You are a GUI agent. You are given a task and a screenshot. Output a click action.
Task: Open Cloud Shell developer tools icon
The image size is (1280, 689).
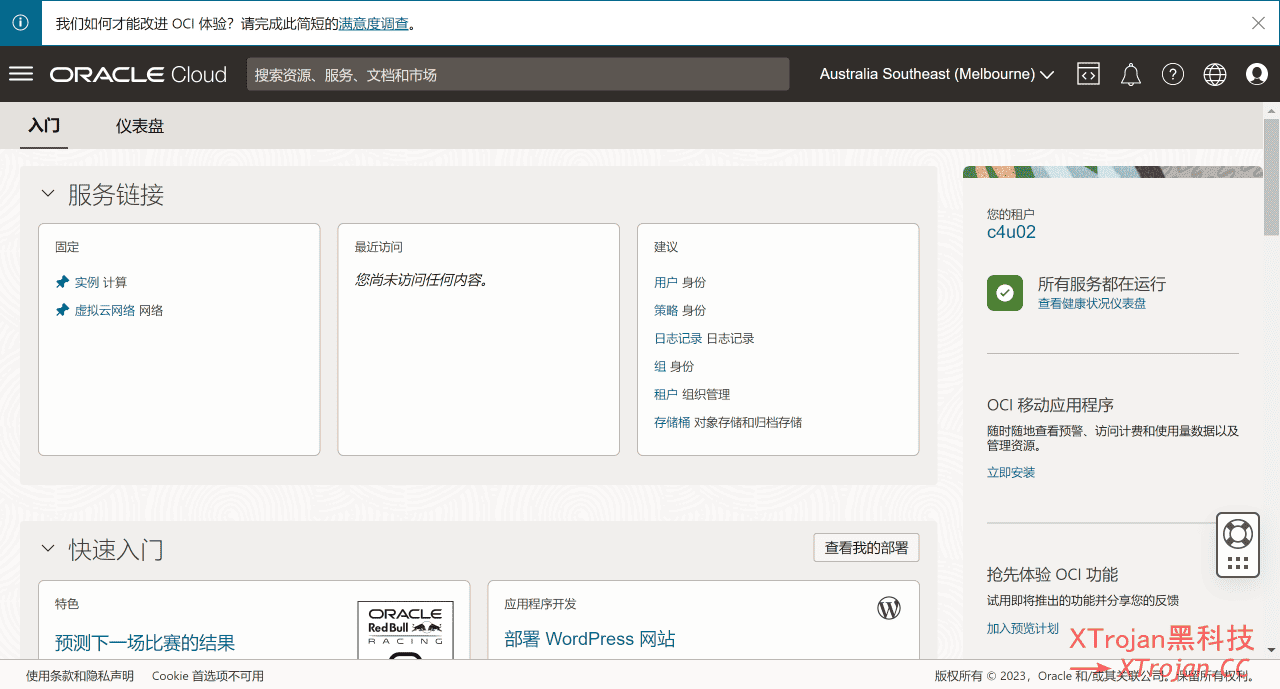pos(1088,74)
